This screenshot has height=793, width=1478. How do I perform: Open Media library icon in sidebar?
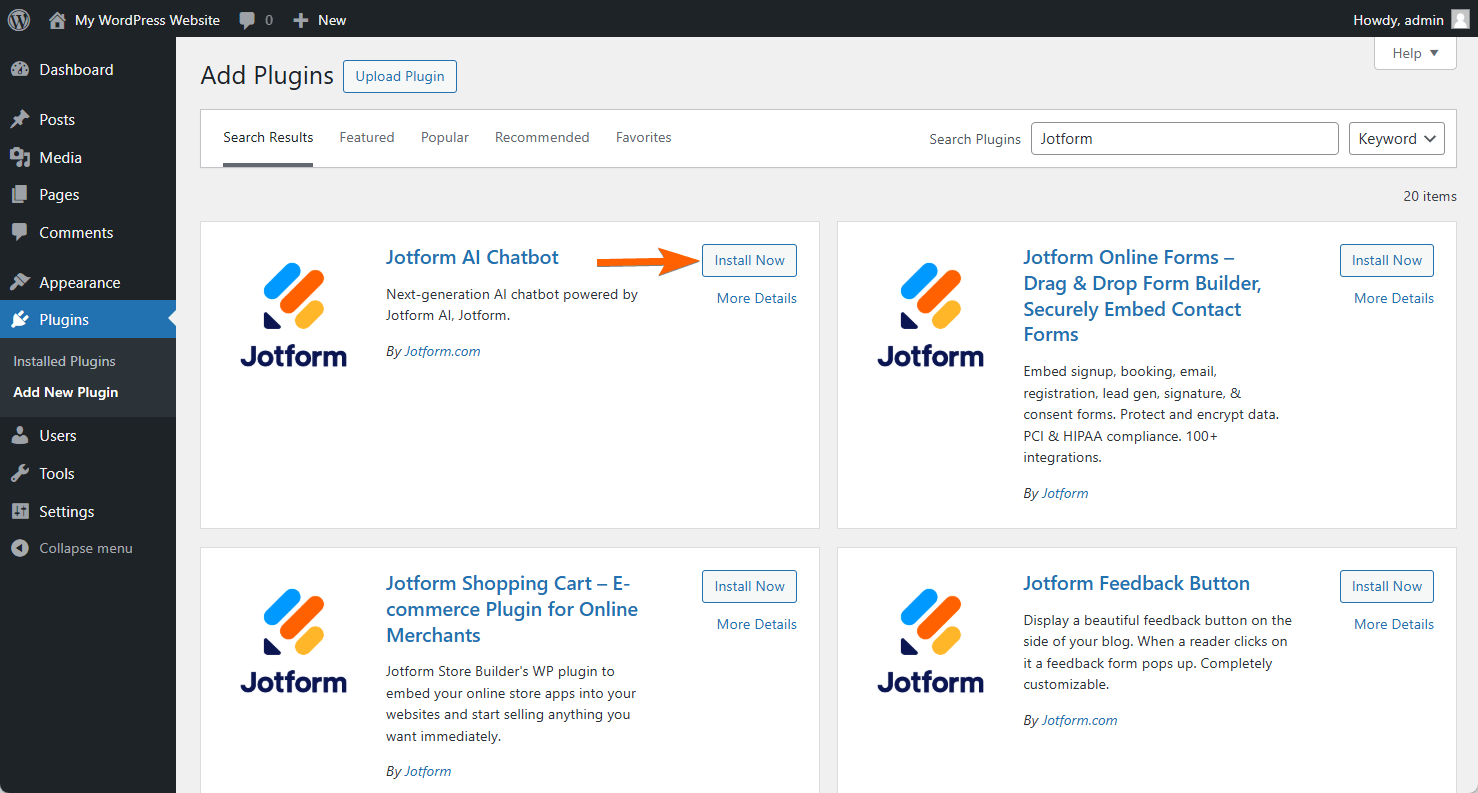click(20, 158)
